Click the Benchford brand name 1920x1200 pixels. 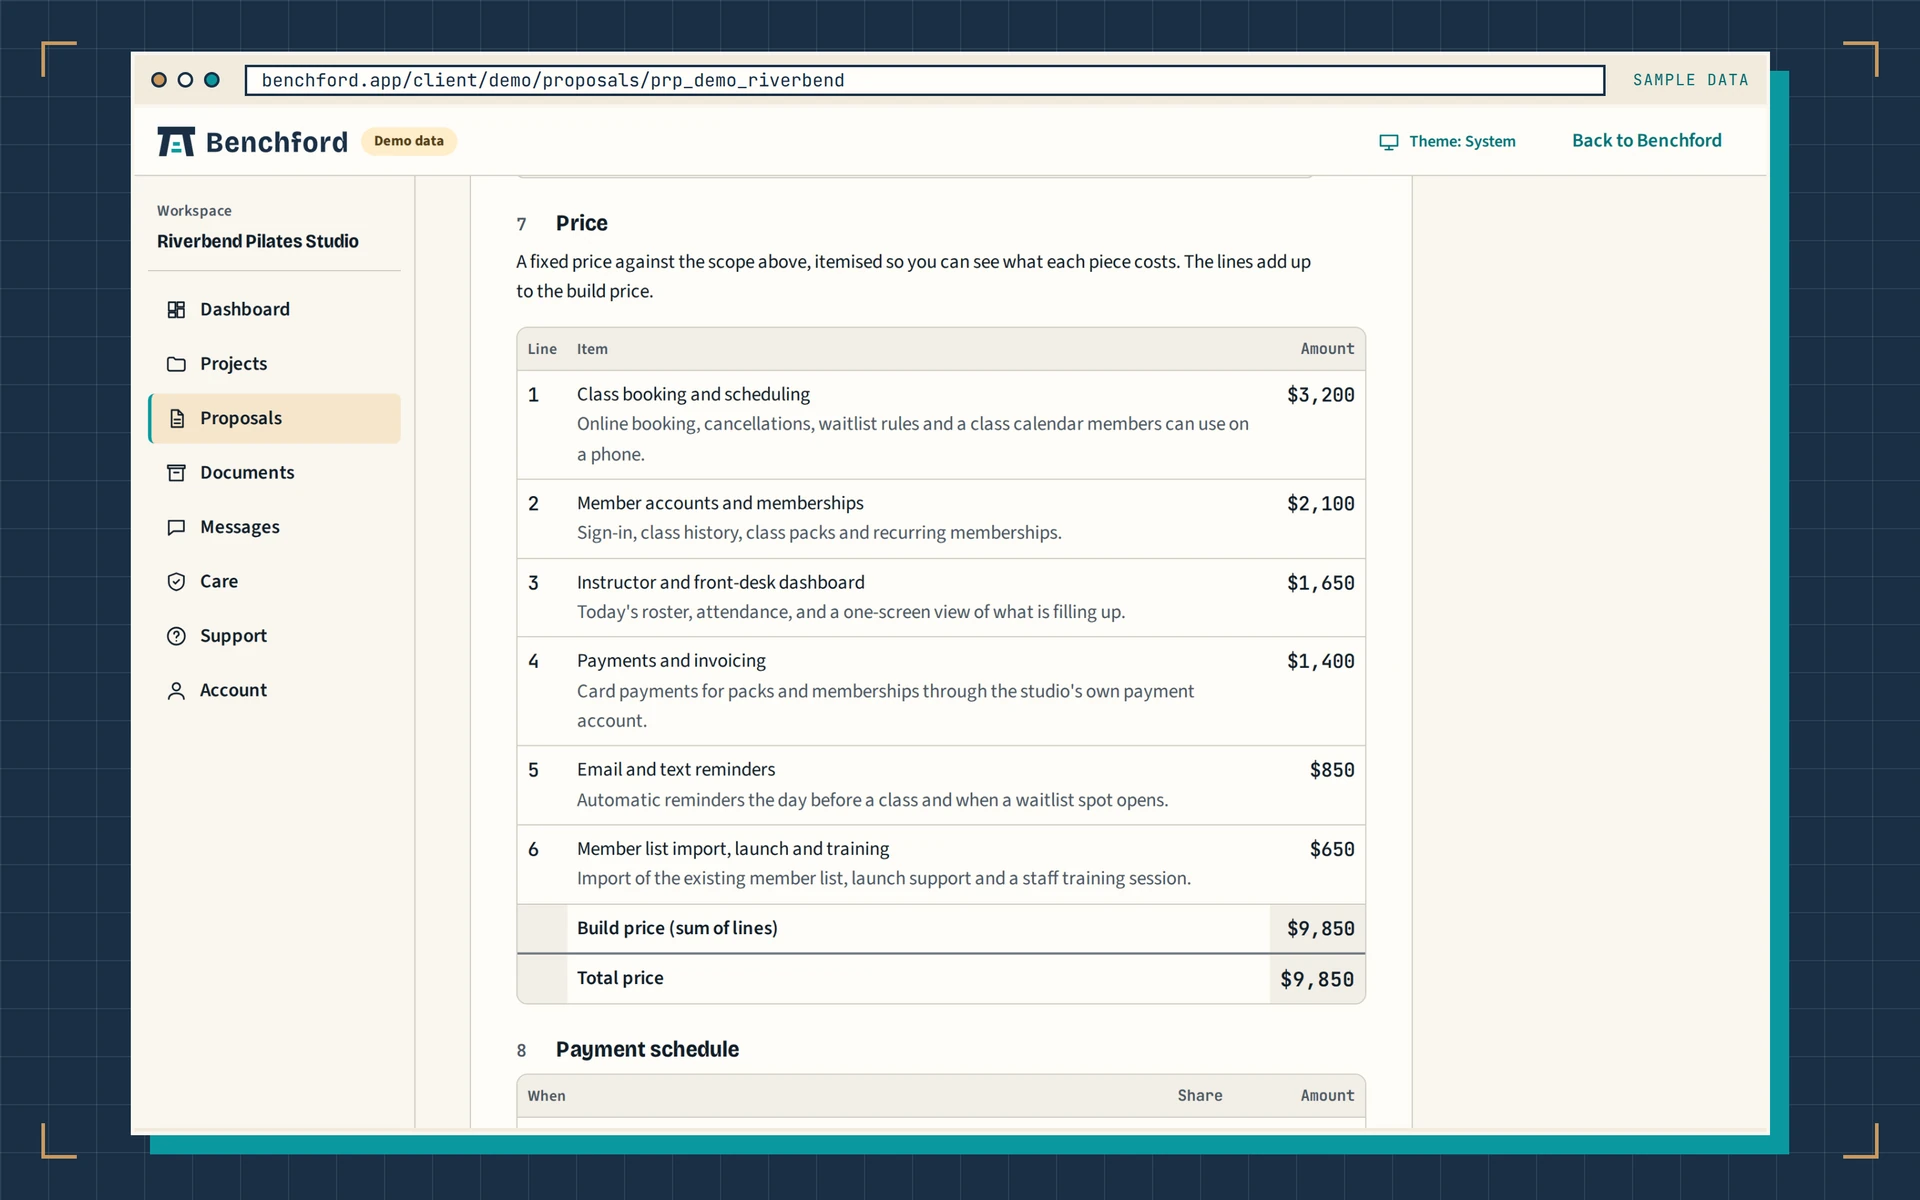277,142
